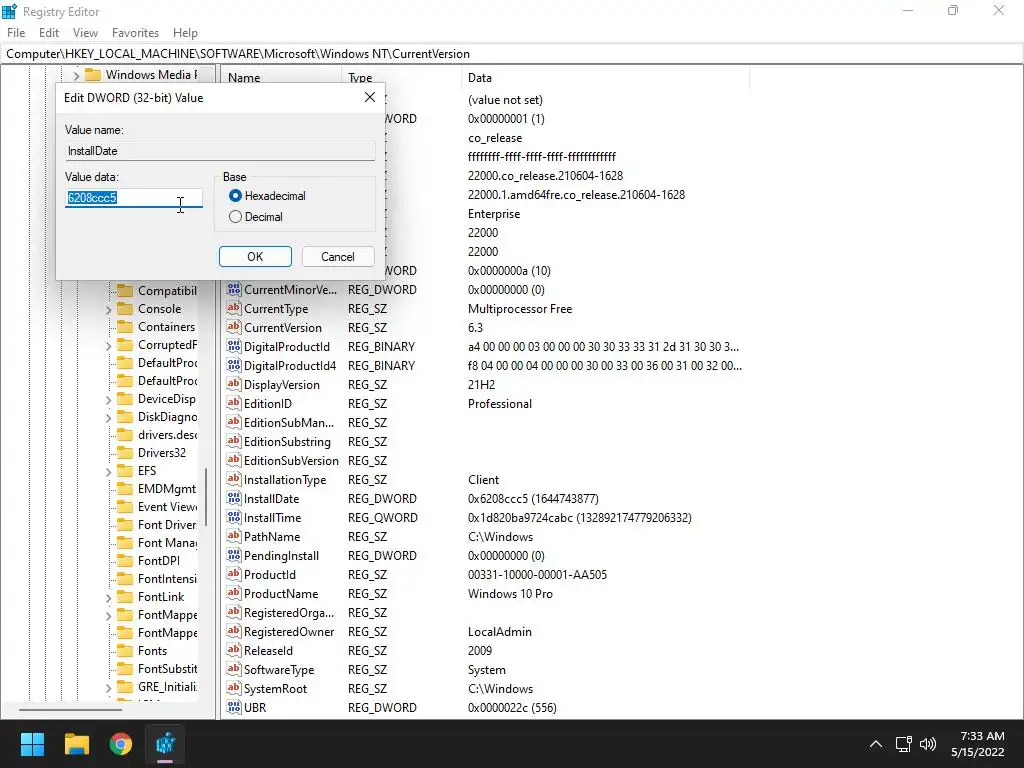
Task: Expand the FontLink key node
Action: [108, 598]
